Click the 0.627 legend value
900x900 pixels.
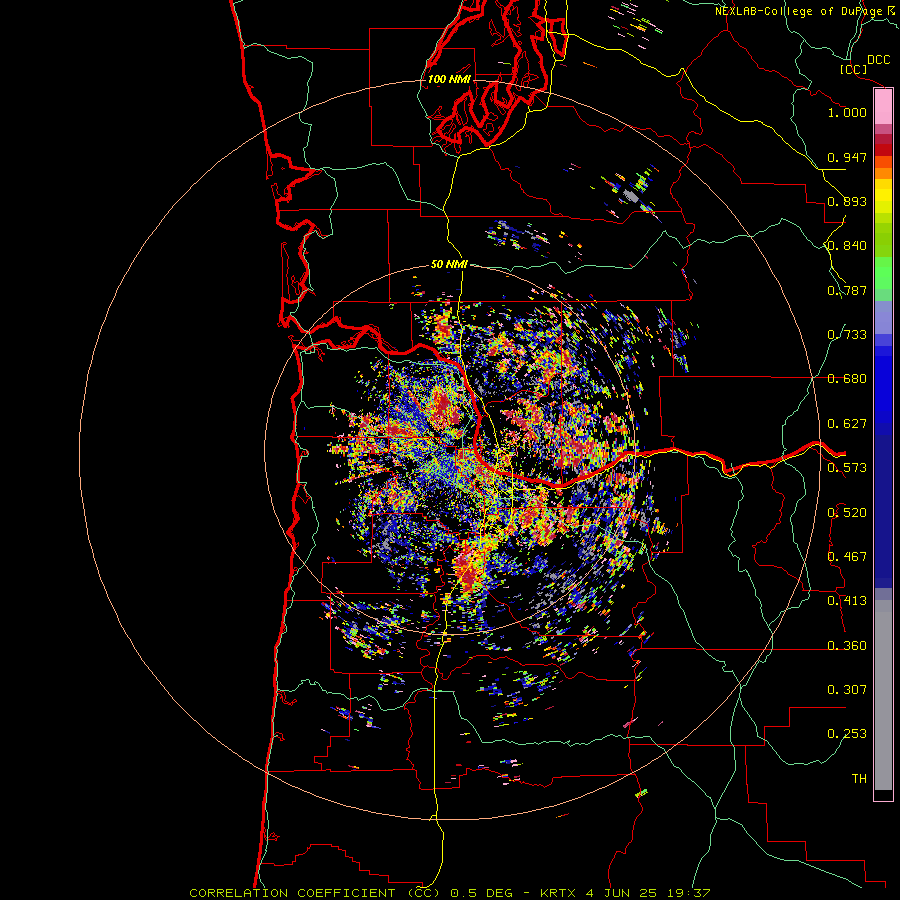[x=847, y=424]
